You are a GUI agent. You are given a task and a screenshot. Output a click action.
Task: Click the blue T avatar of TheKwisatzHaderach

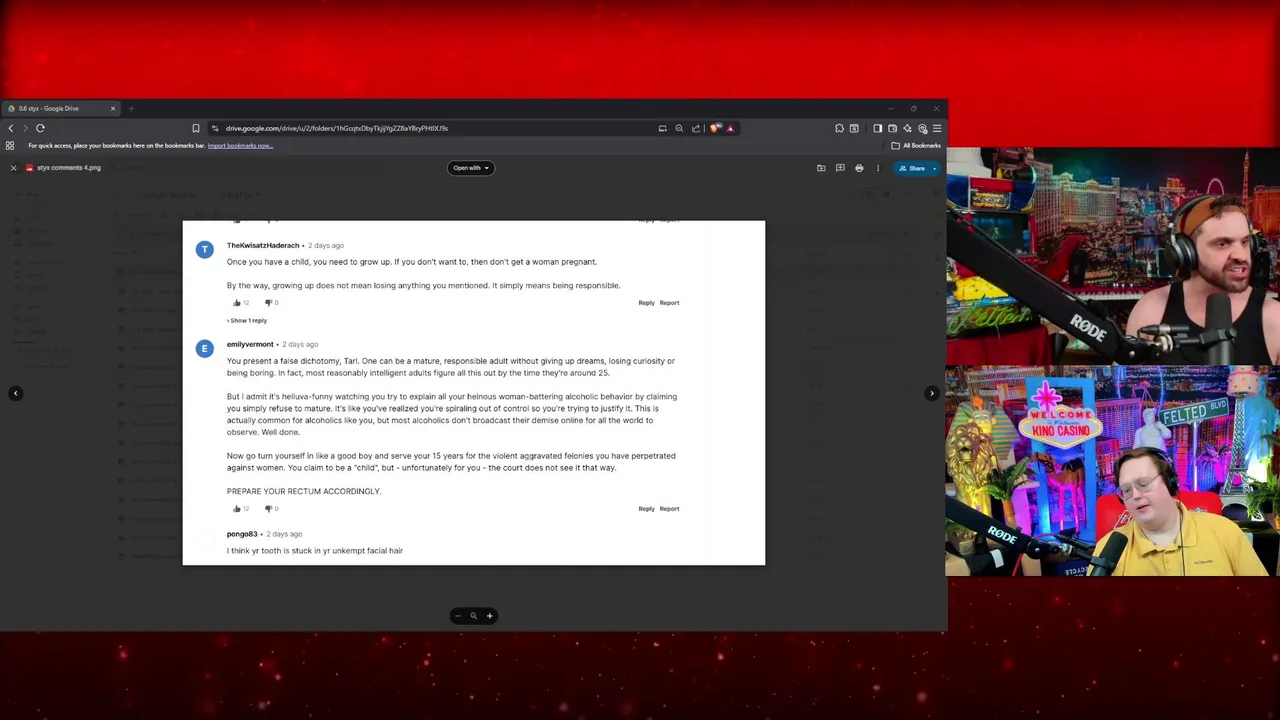pos(204,249)
